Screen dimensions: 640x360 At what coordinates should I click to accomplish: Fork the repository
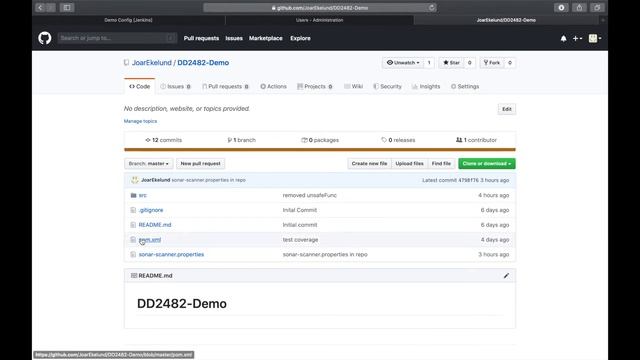[492, 62]
